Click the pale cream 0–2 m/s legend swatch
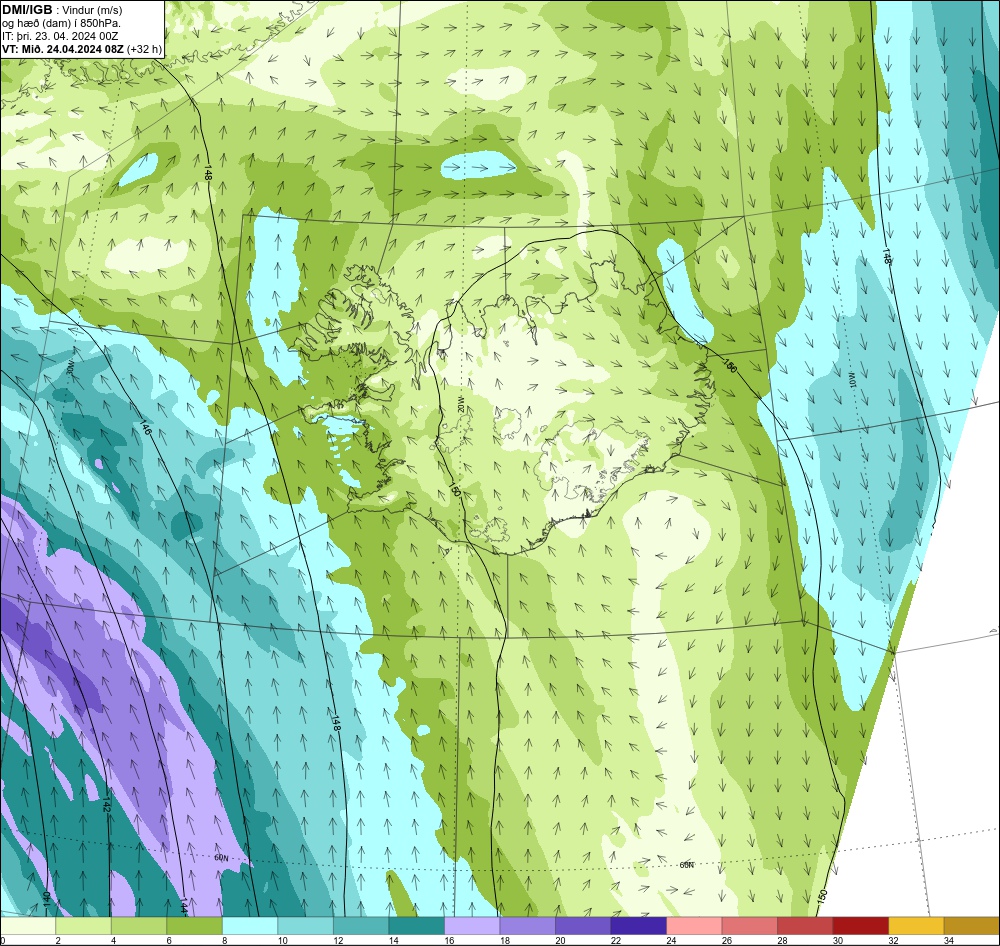This screenshot has width=1000, height=946. (x=28, y=926)
